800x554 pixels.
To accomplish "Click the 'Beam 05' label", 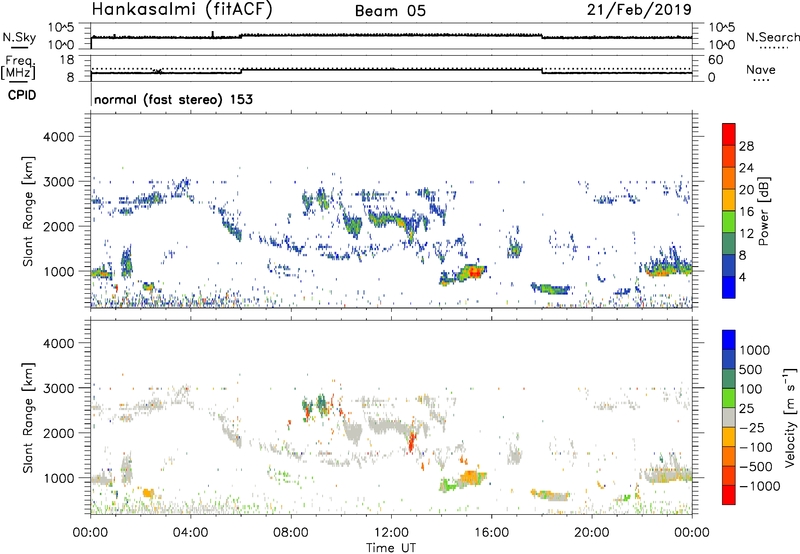I will point(390,11).
